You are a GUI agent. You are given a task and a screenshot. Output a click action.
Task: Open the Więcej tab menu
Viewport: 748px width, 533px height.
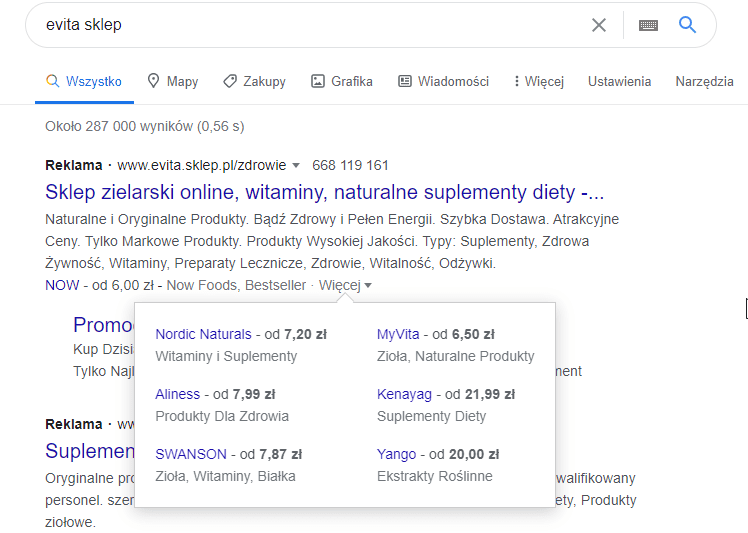pos(539,82)
